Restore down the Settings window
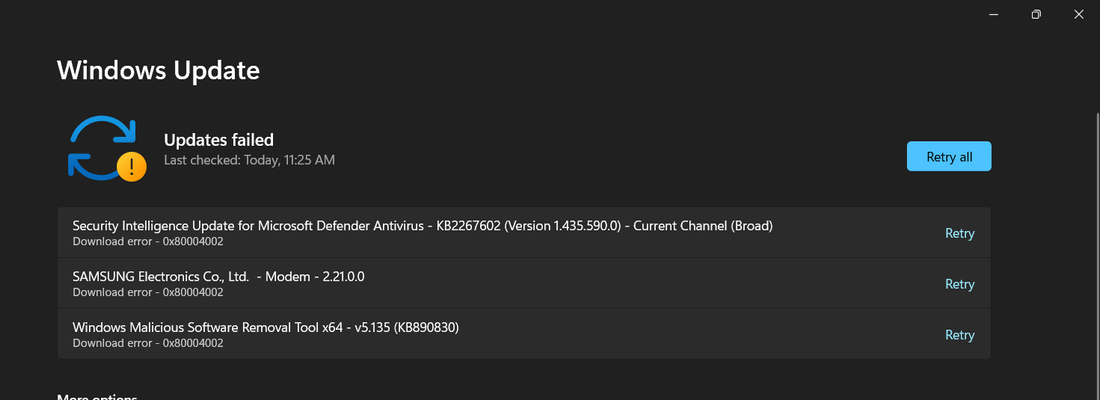Screen dimensions: 1100x400 click(1036, 15)
